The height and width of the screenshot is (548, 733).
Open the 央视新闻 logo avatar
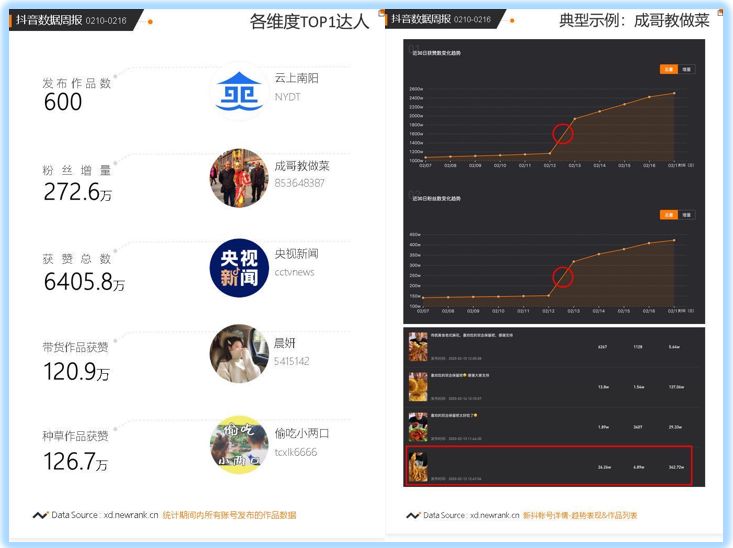coord(239,267)
